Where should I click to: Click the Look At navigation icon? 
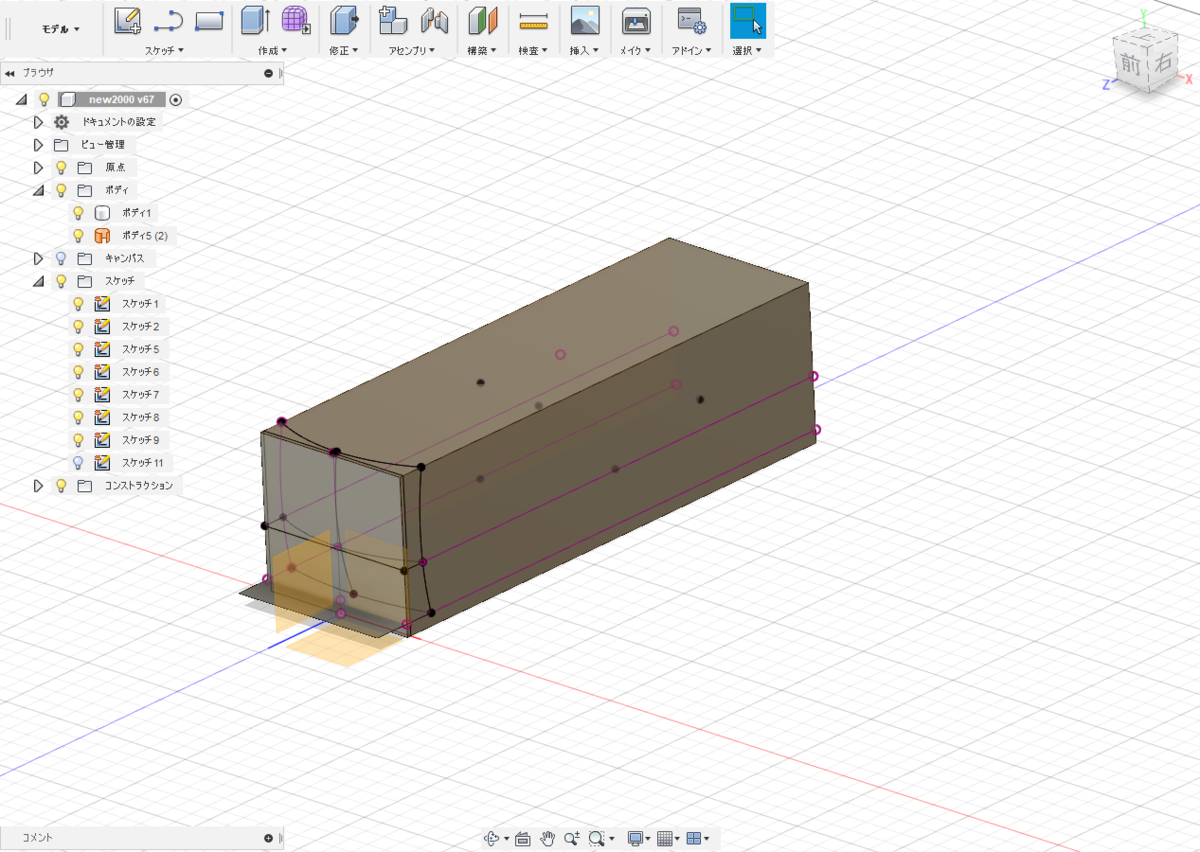tap(522, 838)
